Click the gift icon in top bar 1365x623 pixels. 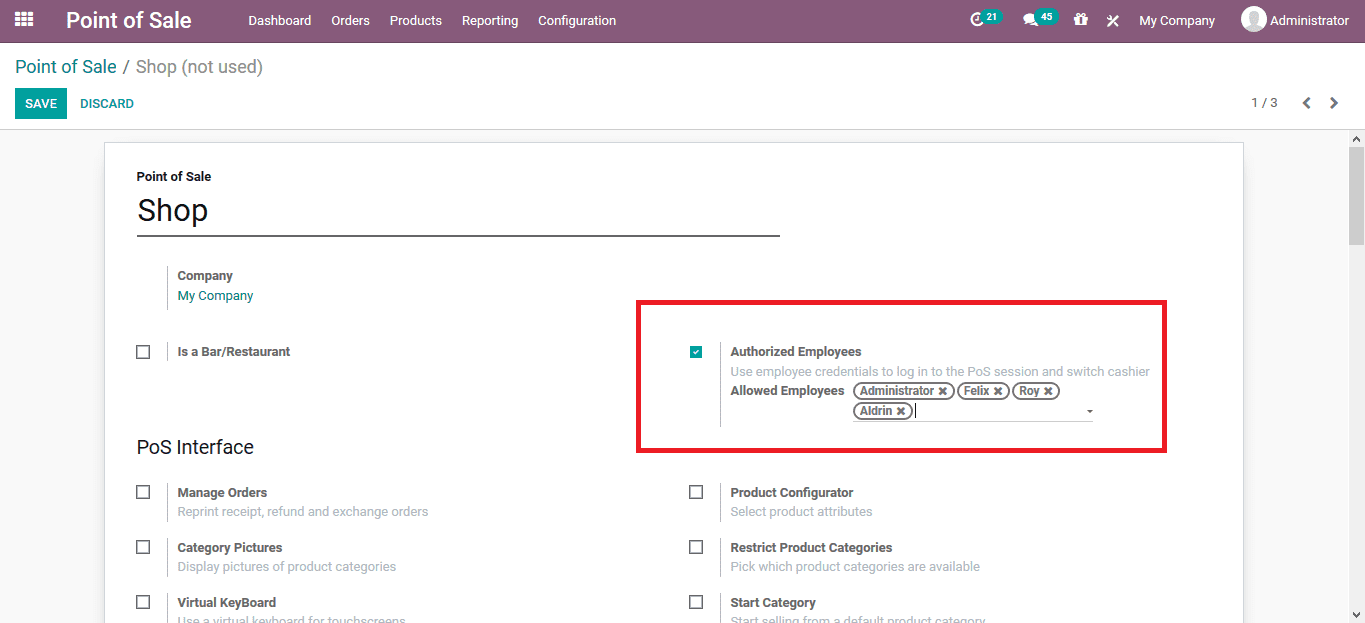tap(1081, 20)
